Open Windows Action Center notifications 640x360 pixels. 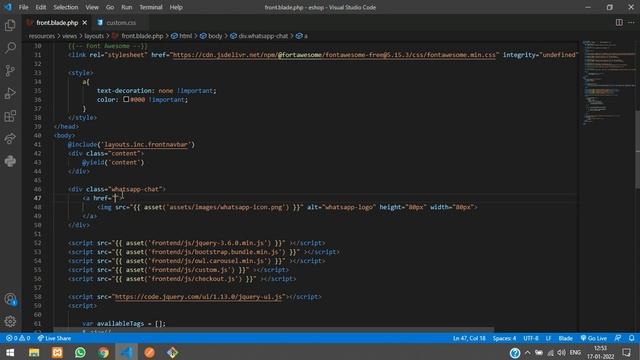627,353
